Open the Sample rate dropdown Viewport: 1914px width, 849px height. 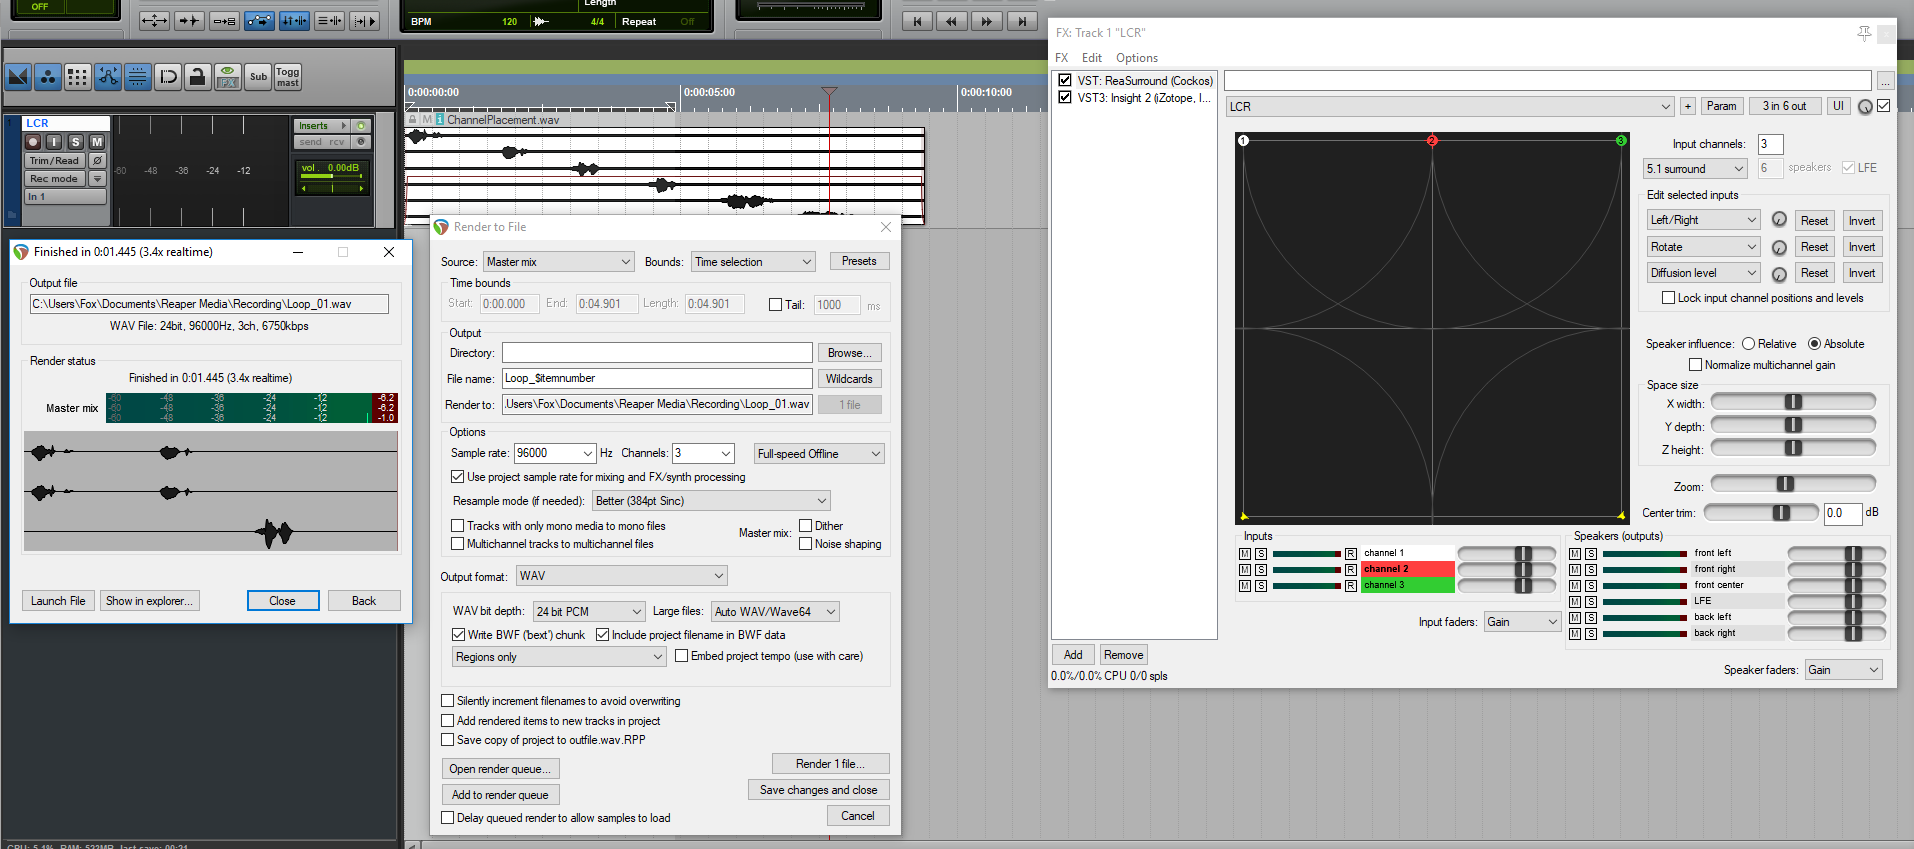(587, 454)
